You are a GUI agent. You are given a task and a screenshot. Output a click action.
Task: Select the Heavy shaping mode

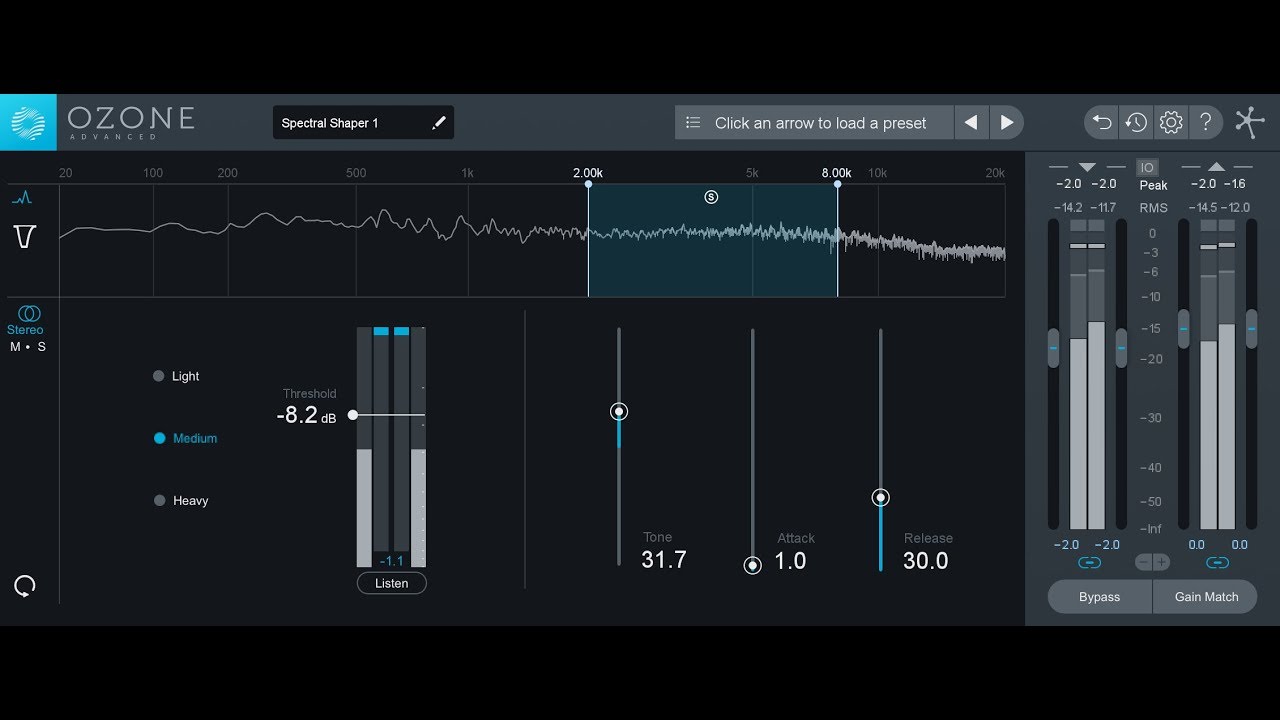(x=181, y=500)
